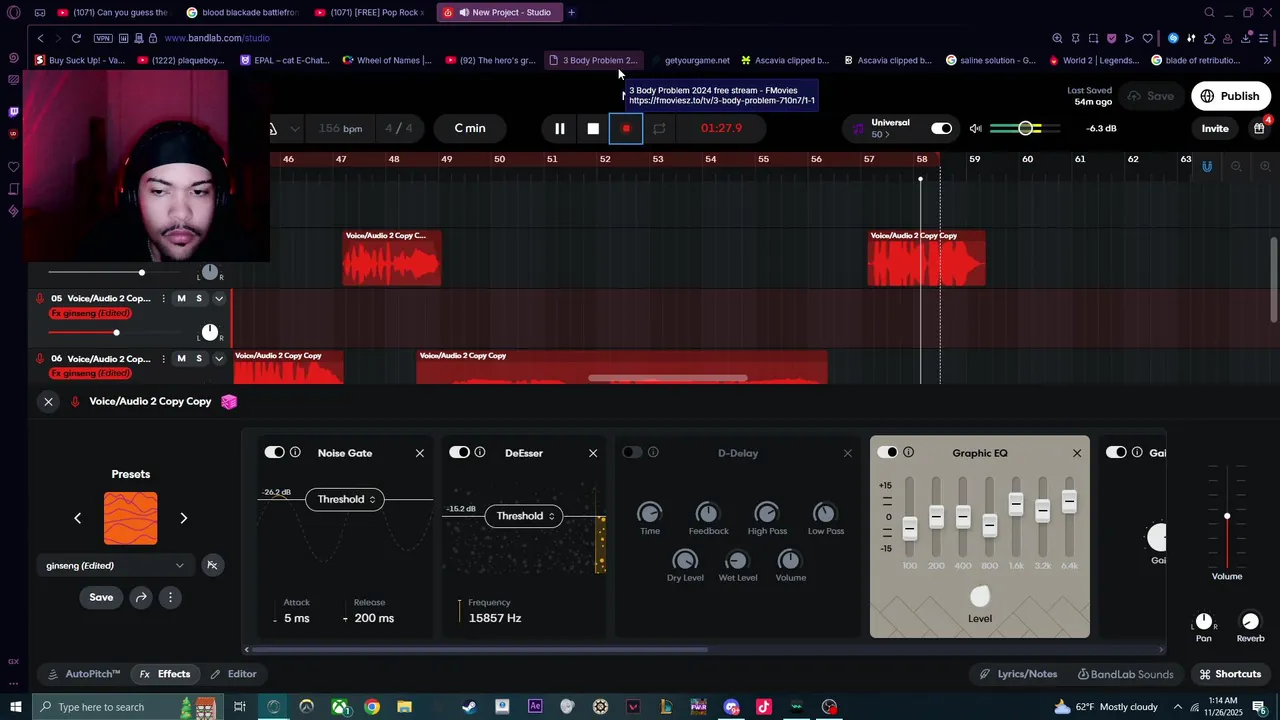Screen dimensions: 1280x720
Task: Switch to the Fx Effects tab
Action: (165, 674)
